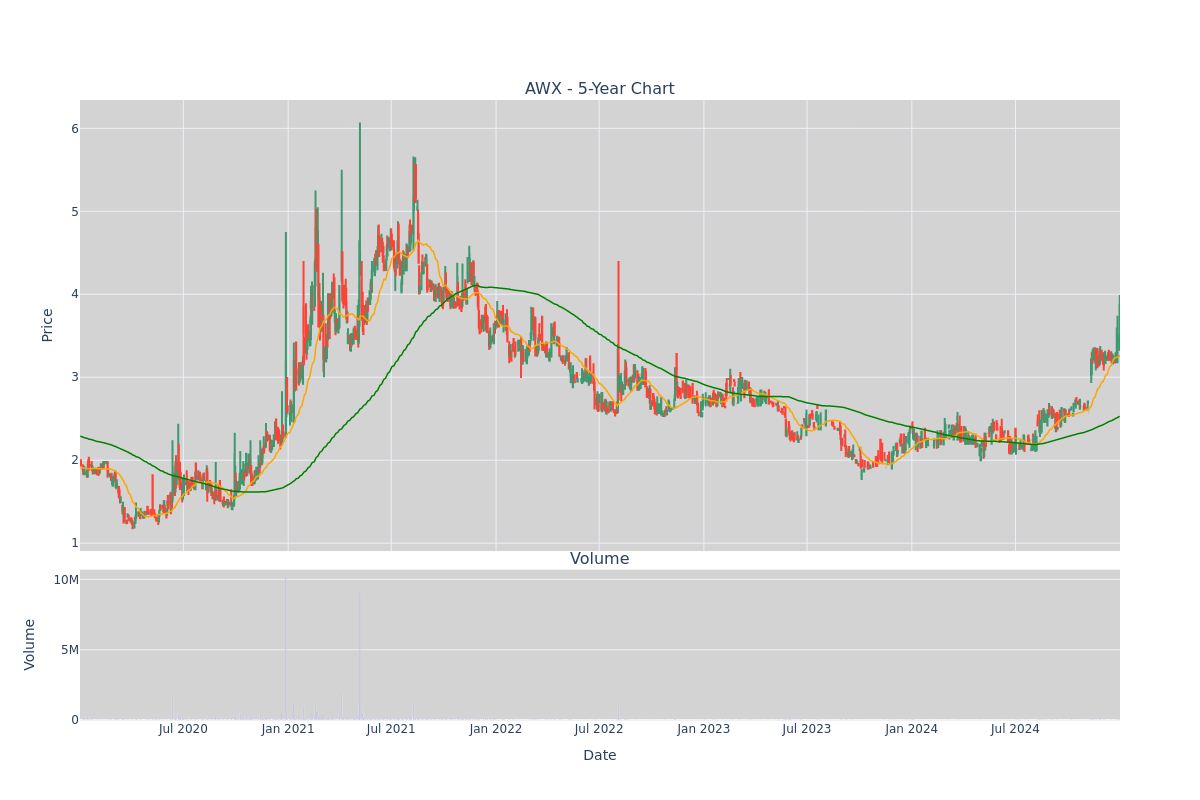Viewport: 1200px width, 800px height.
Task: Click the tallest candlestick wick above 6
Action: pyautogui.click(x=360, y=180)
